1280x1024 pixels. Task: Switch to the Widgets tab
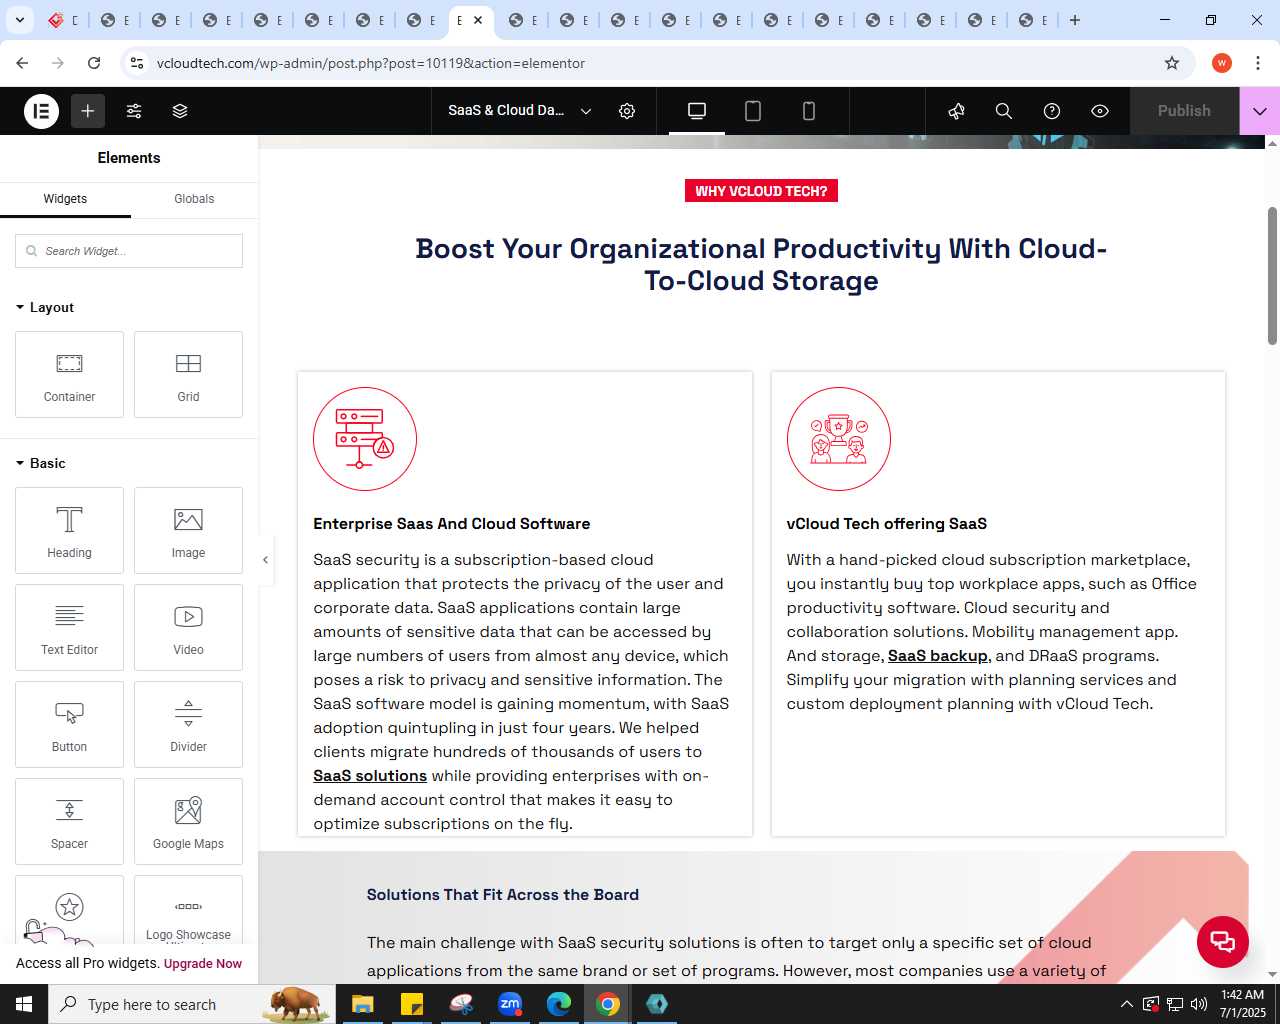point(65,199)
